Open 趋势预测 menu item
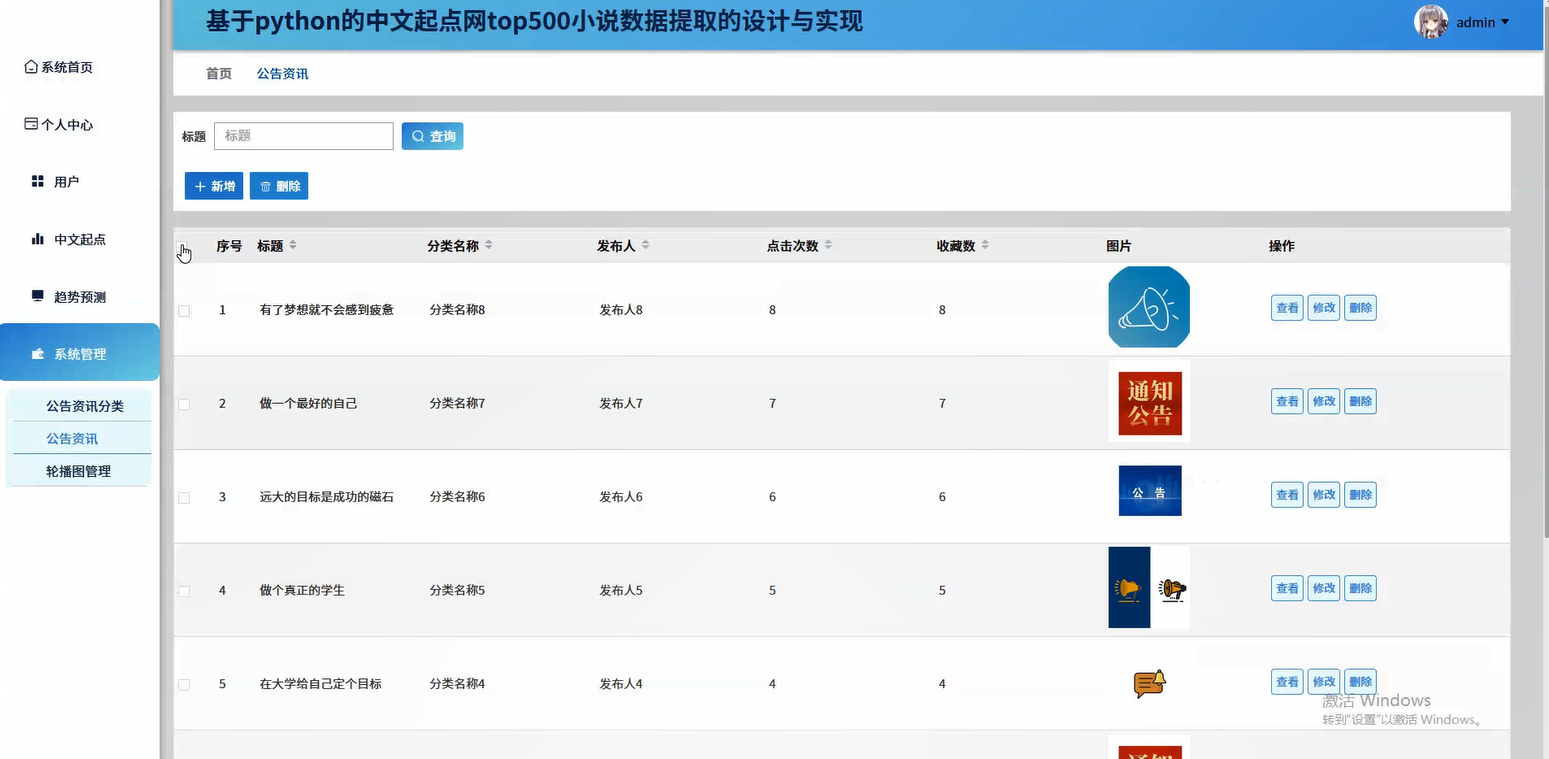The height and width of the screenshot is (759, 1549). (68, 297)
